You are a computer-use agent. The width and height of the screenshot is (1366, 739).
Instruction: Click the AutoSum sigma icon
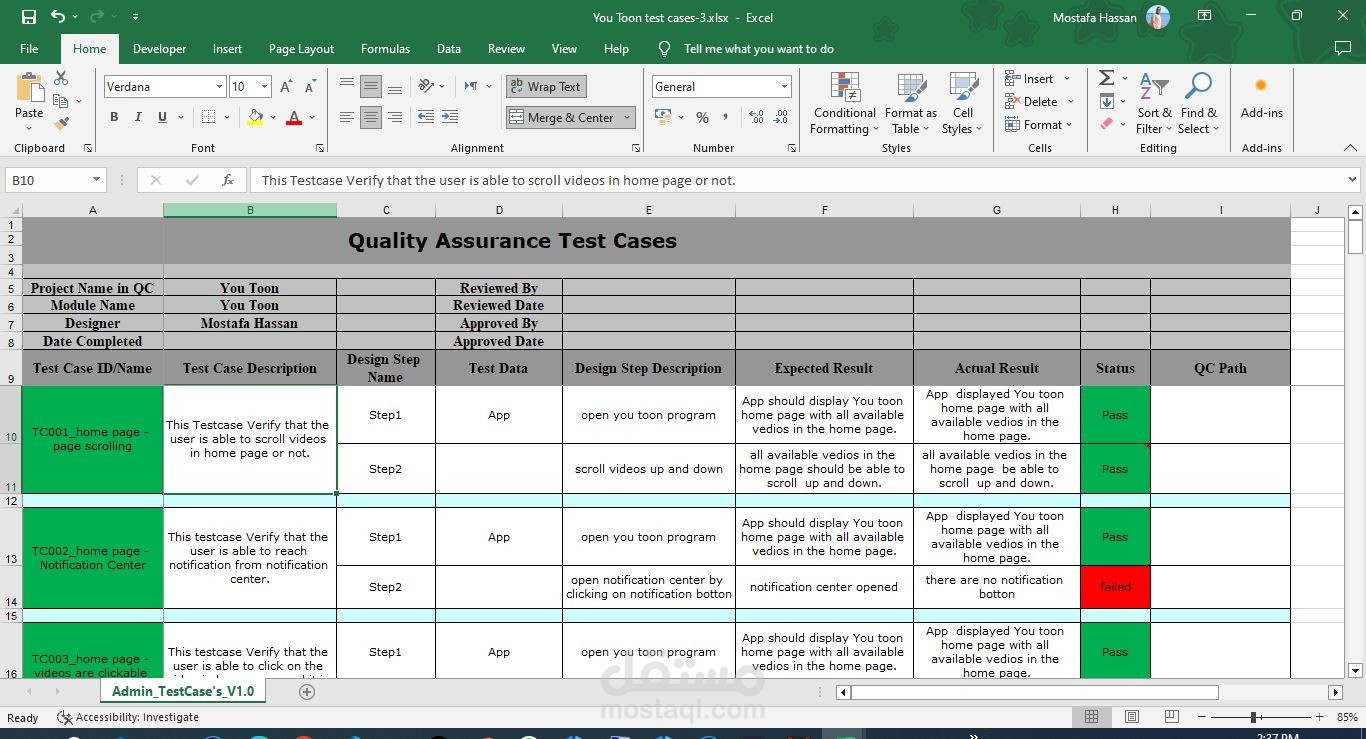click(x=1106, y=78)
